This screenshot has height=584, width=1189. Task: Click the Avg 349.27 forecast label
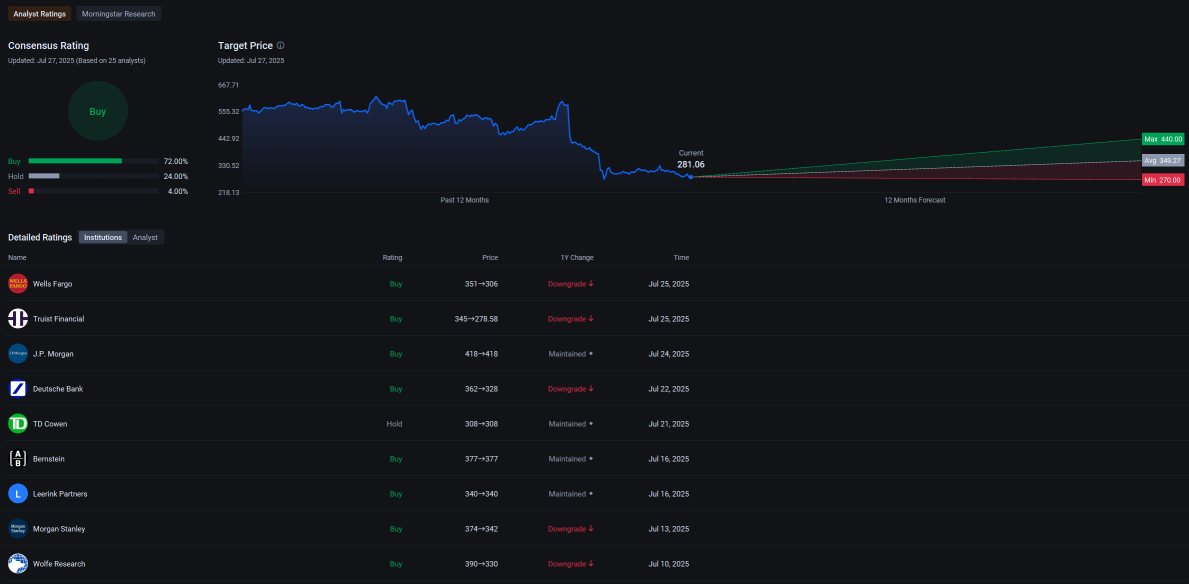[1162, 161]
